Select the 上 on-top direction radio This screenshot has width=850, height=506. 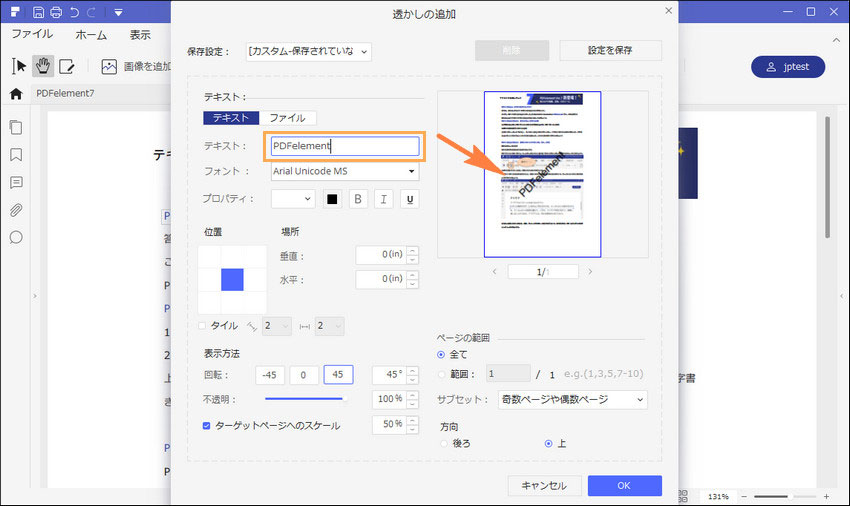[549, 444]
